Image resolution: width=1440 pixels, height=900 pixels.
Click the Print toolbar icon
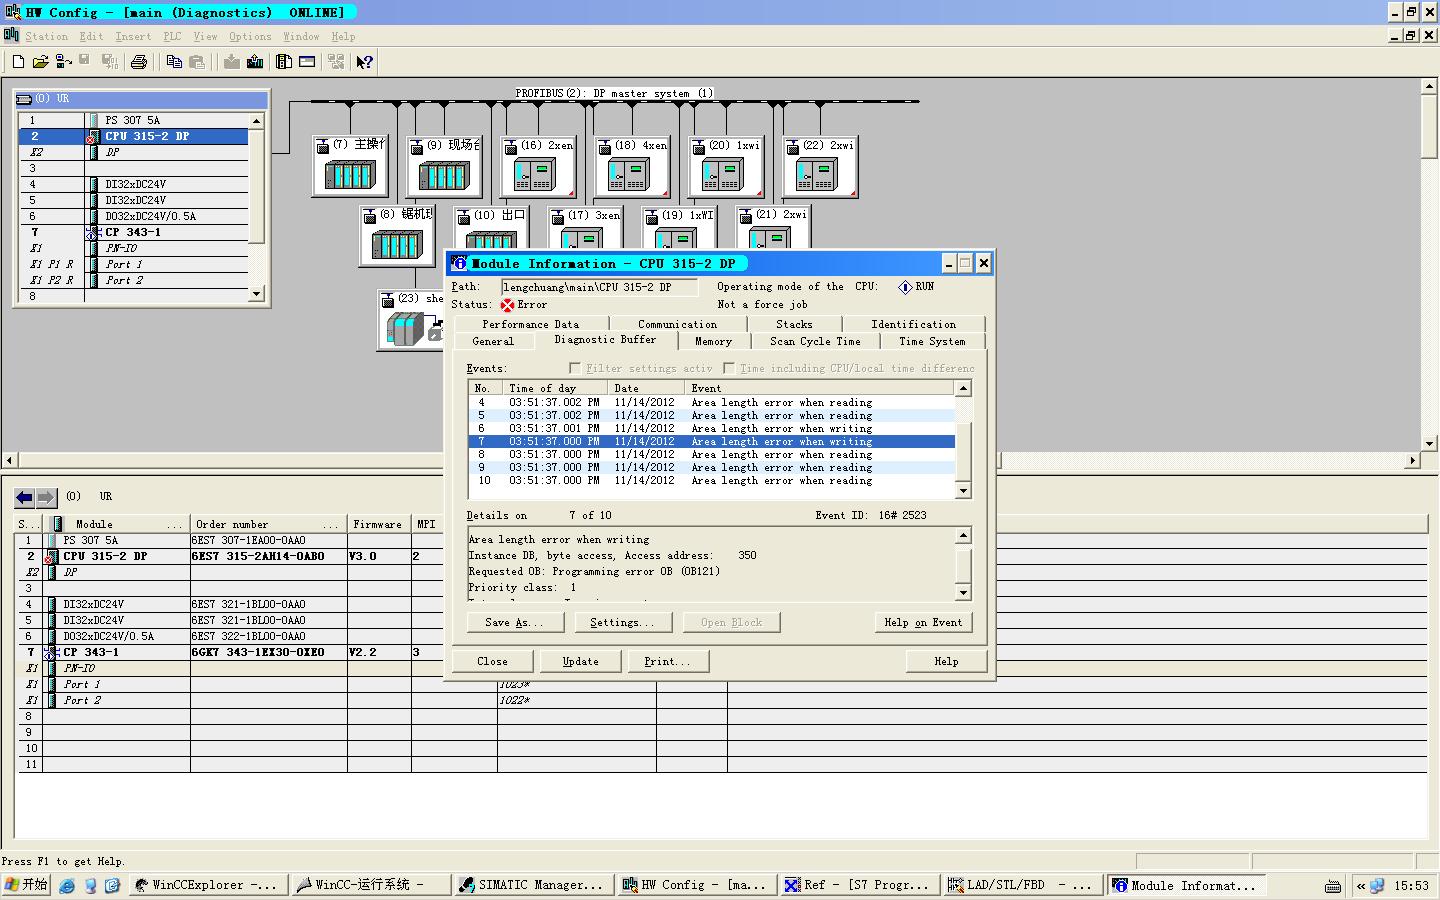(139, 62)
